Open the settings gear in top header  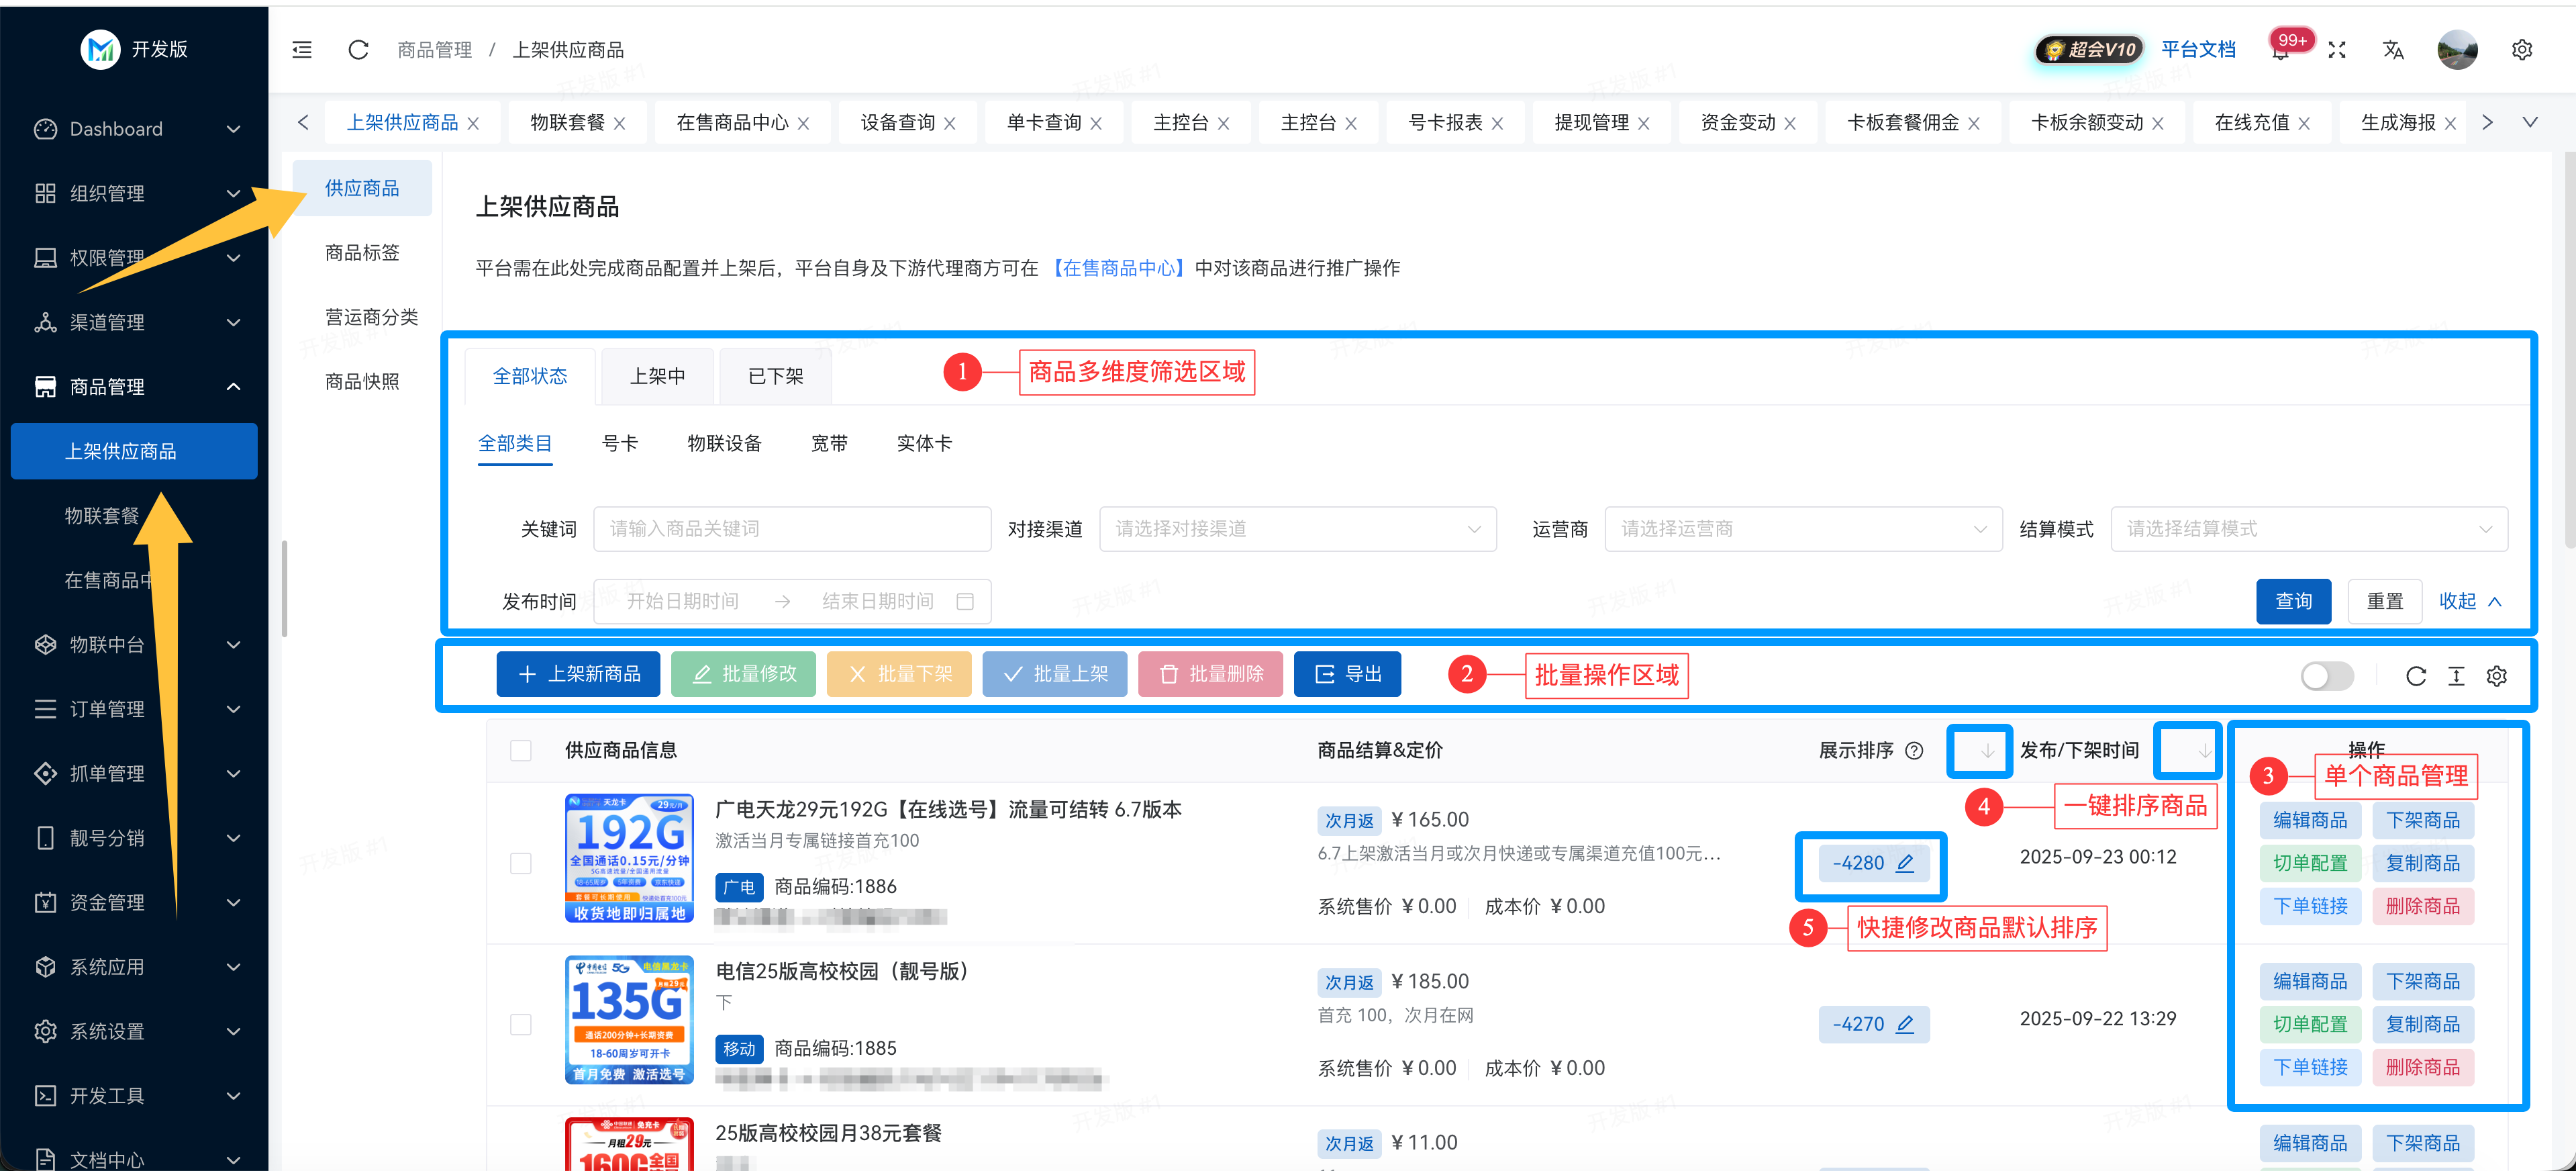click(x=2522, y=50)
